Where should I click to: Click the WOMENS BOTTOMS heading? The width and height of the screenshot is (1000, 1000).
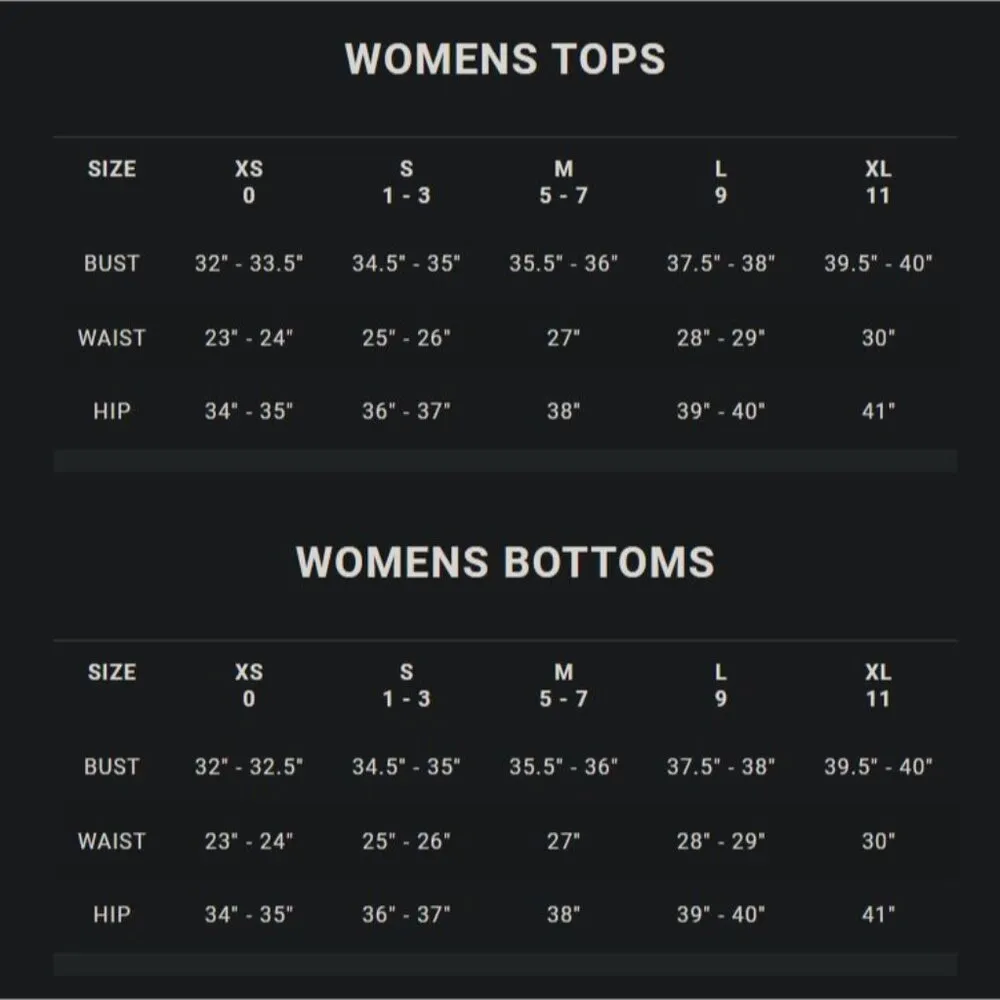click(505, 562)
